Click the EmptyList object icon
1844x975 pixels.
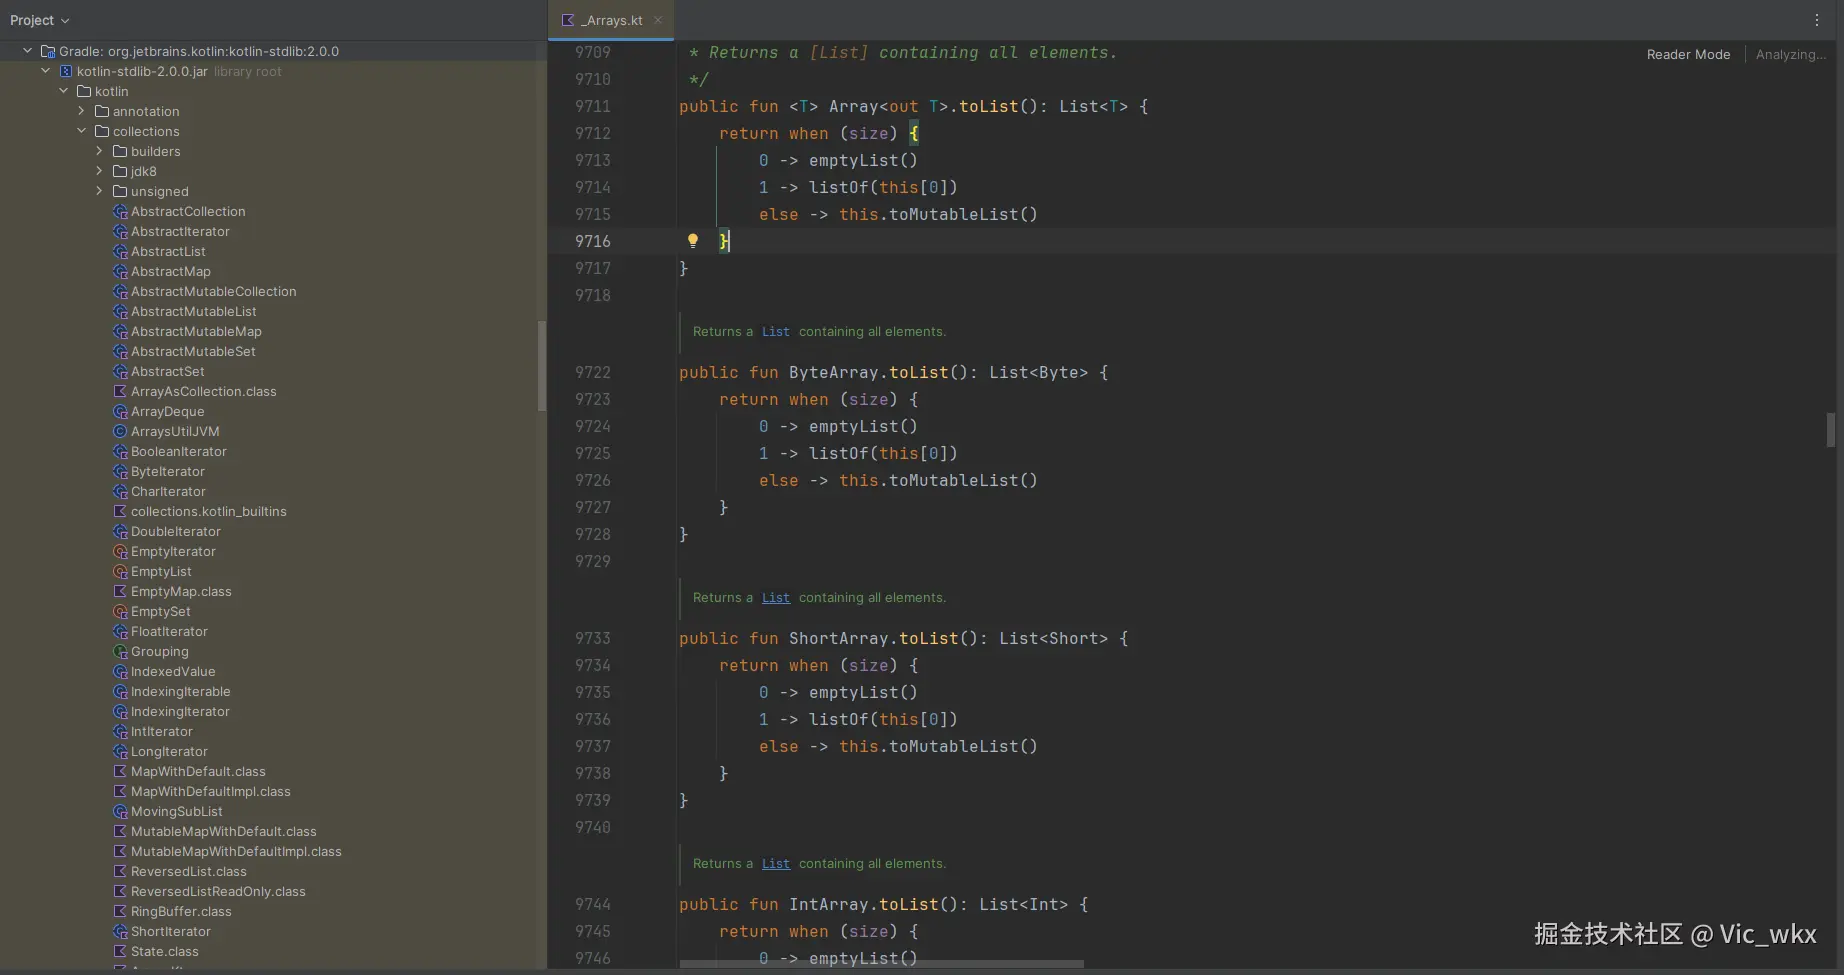[x=120, y=571]
